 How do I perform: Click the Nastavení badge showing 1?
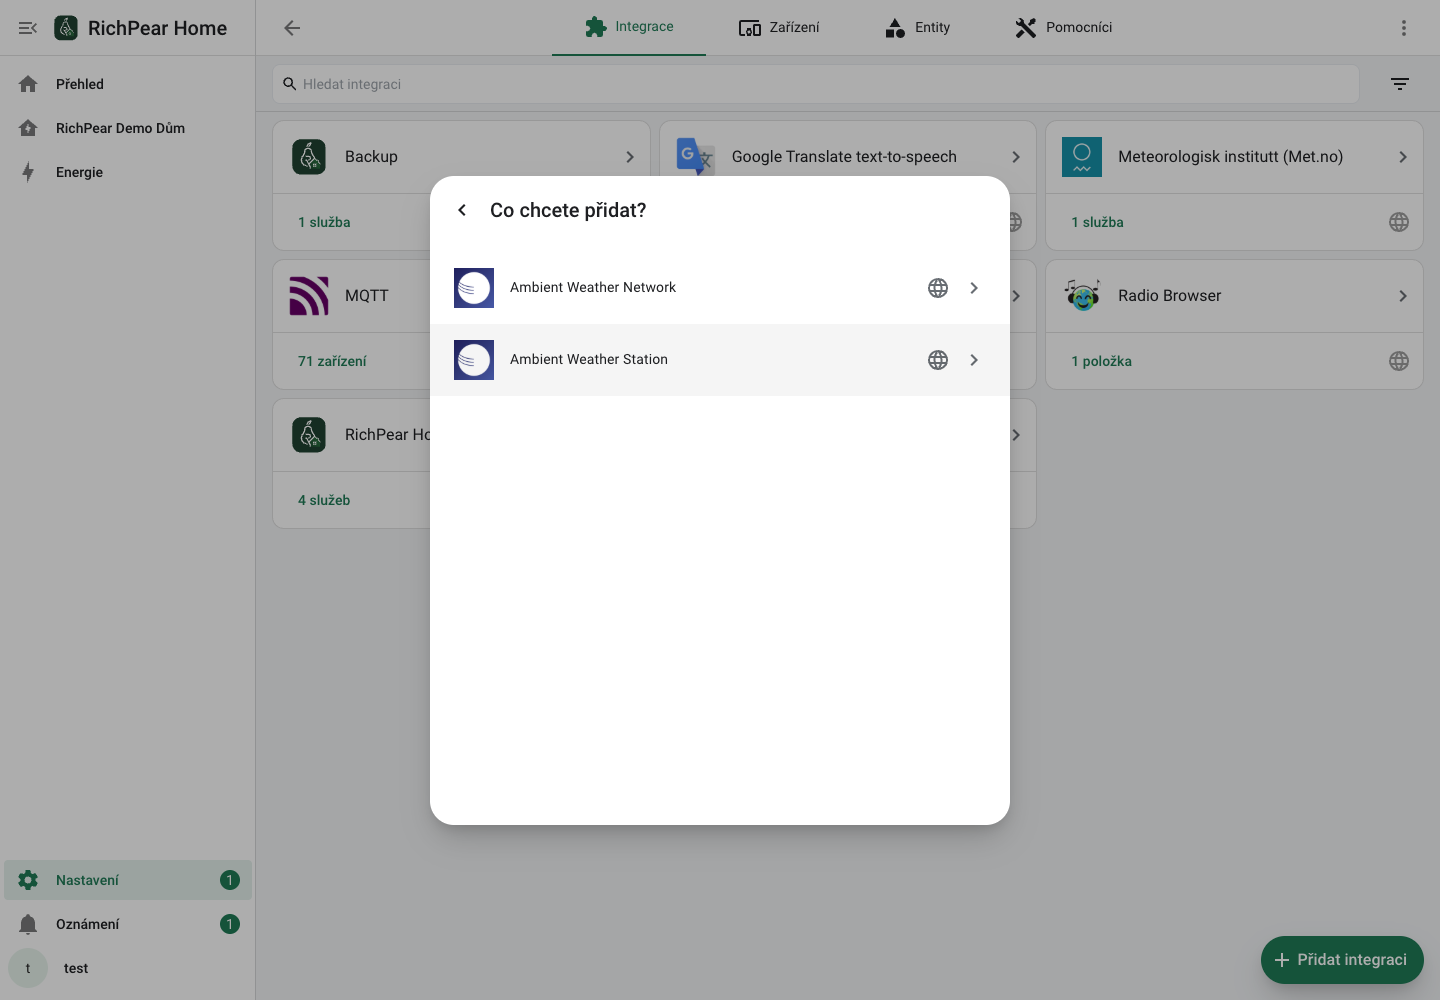230,880
